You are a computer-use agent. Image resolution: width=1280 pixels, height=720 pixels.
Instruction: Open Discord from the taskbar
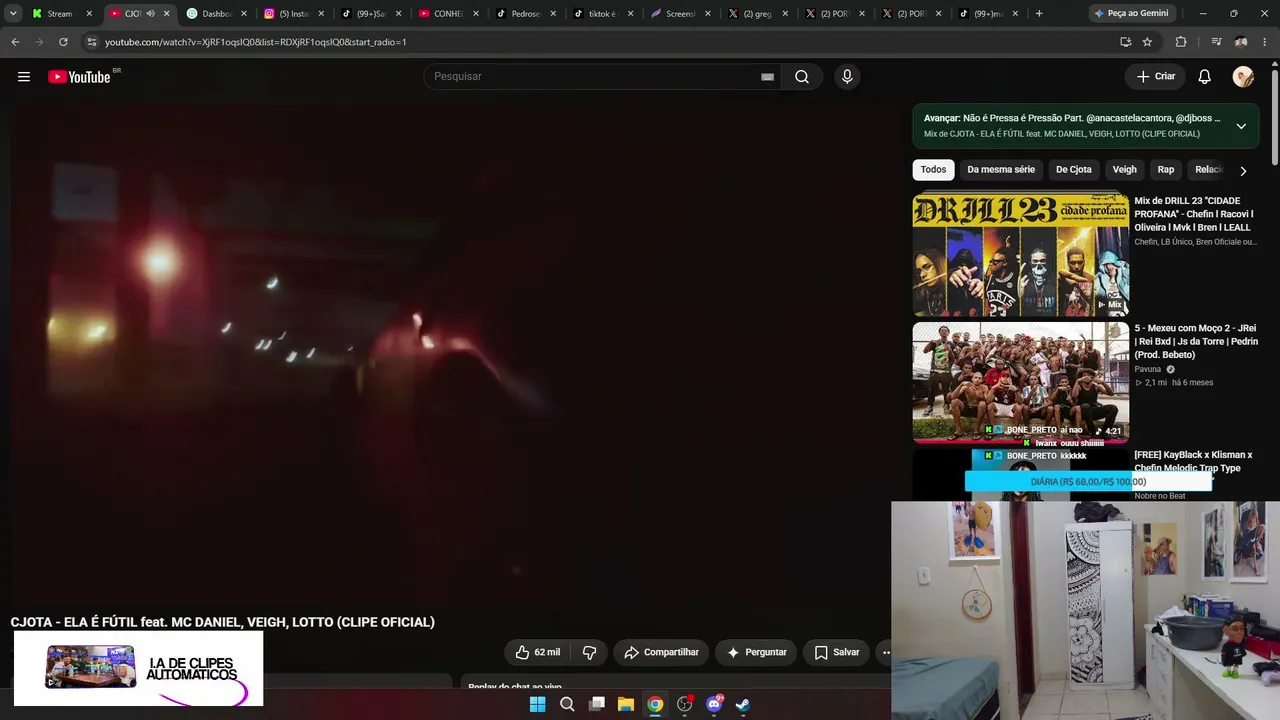point(714,704)
